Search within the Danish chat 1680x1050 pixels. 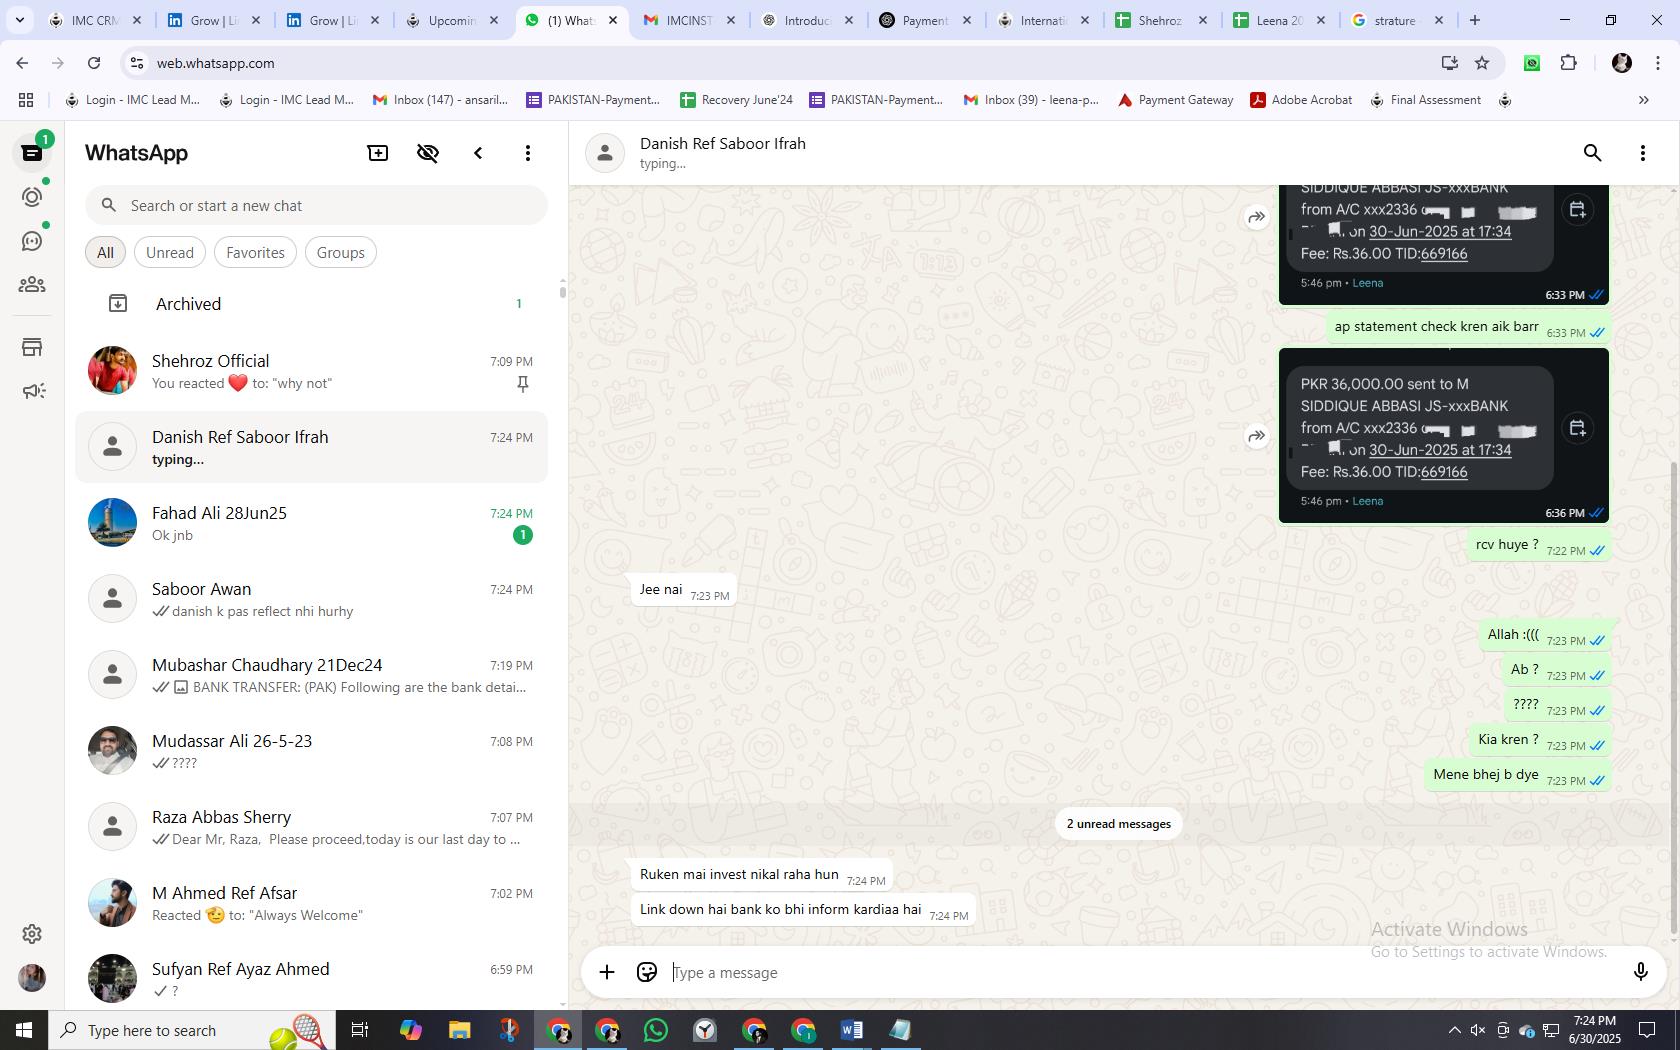tap(1593, 153)
